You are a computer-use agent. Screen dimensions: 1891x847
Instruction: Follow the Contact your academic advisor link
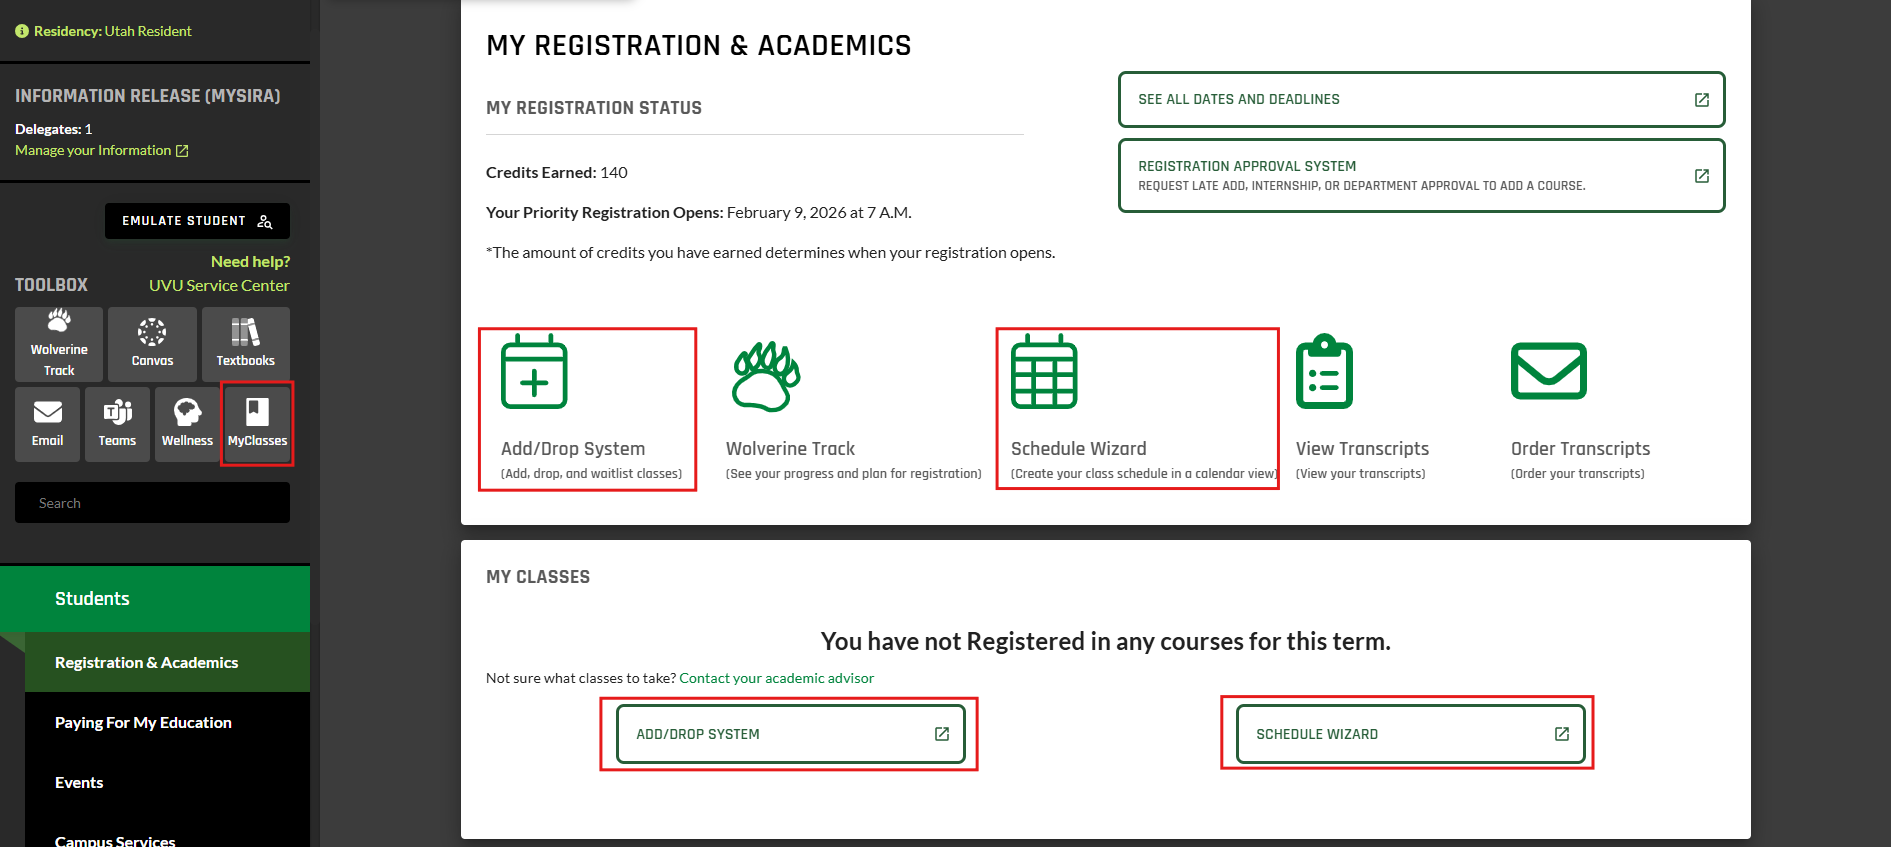[x=776, y=678]
